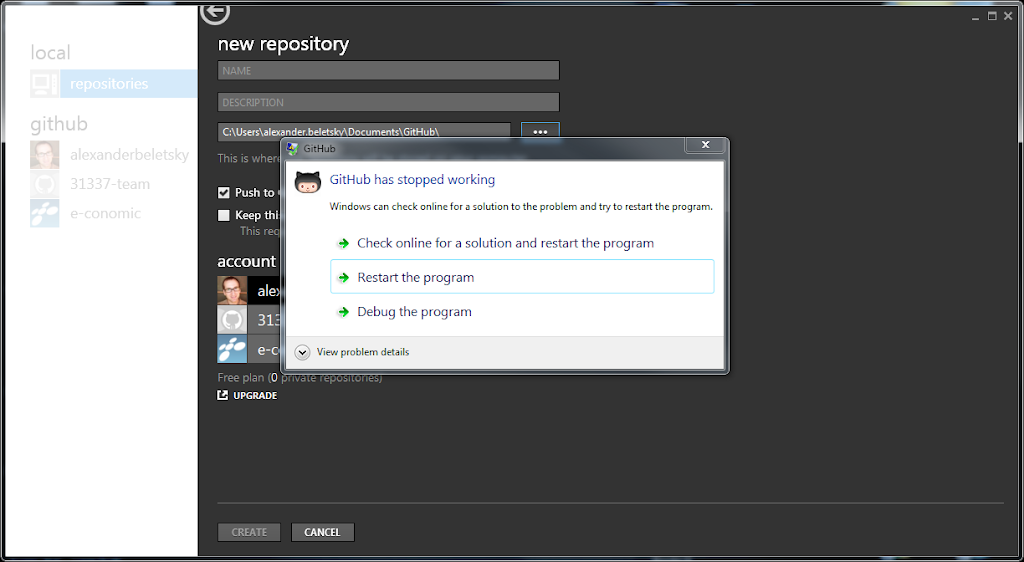Choose Restart the program option
Image resolution: width=1024 pixels, height=562 pixels.
[522, 277]
